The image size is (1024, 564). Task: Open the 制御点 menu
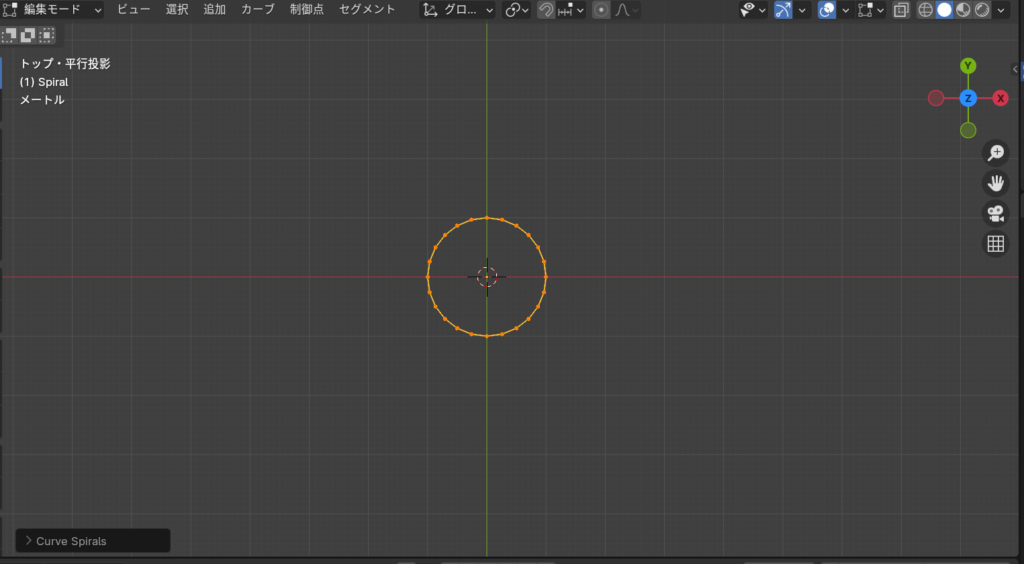pyautogui.click(x=306, y=10)
